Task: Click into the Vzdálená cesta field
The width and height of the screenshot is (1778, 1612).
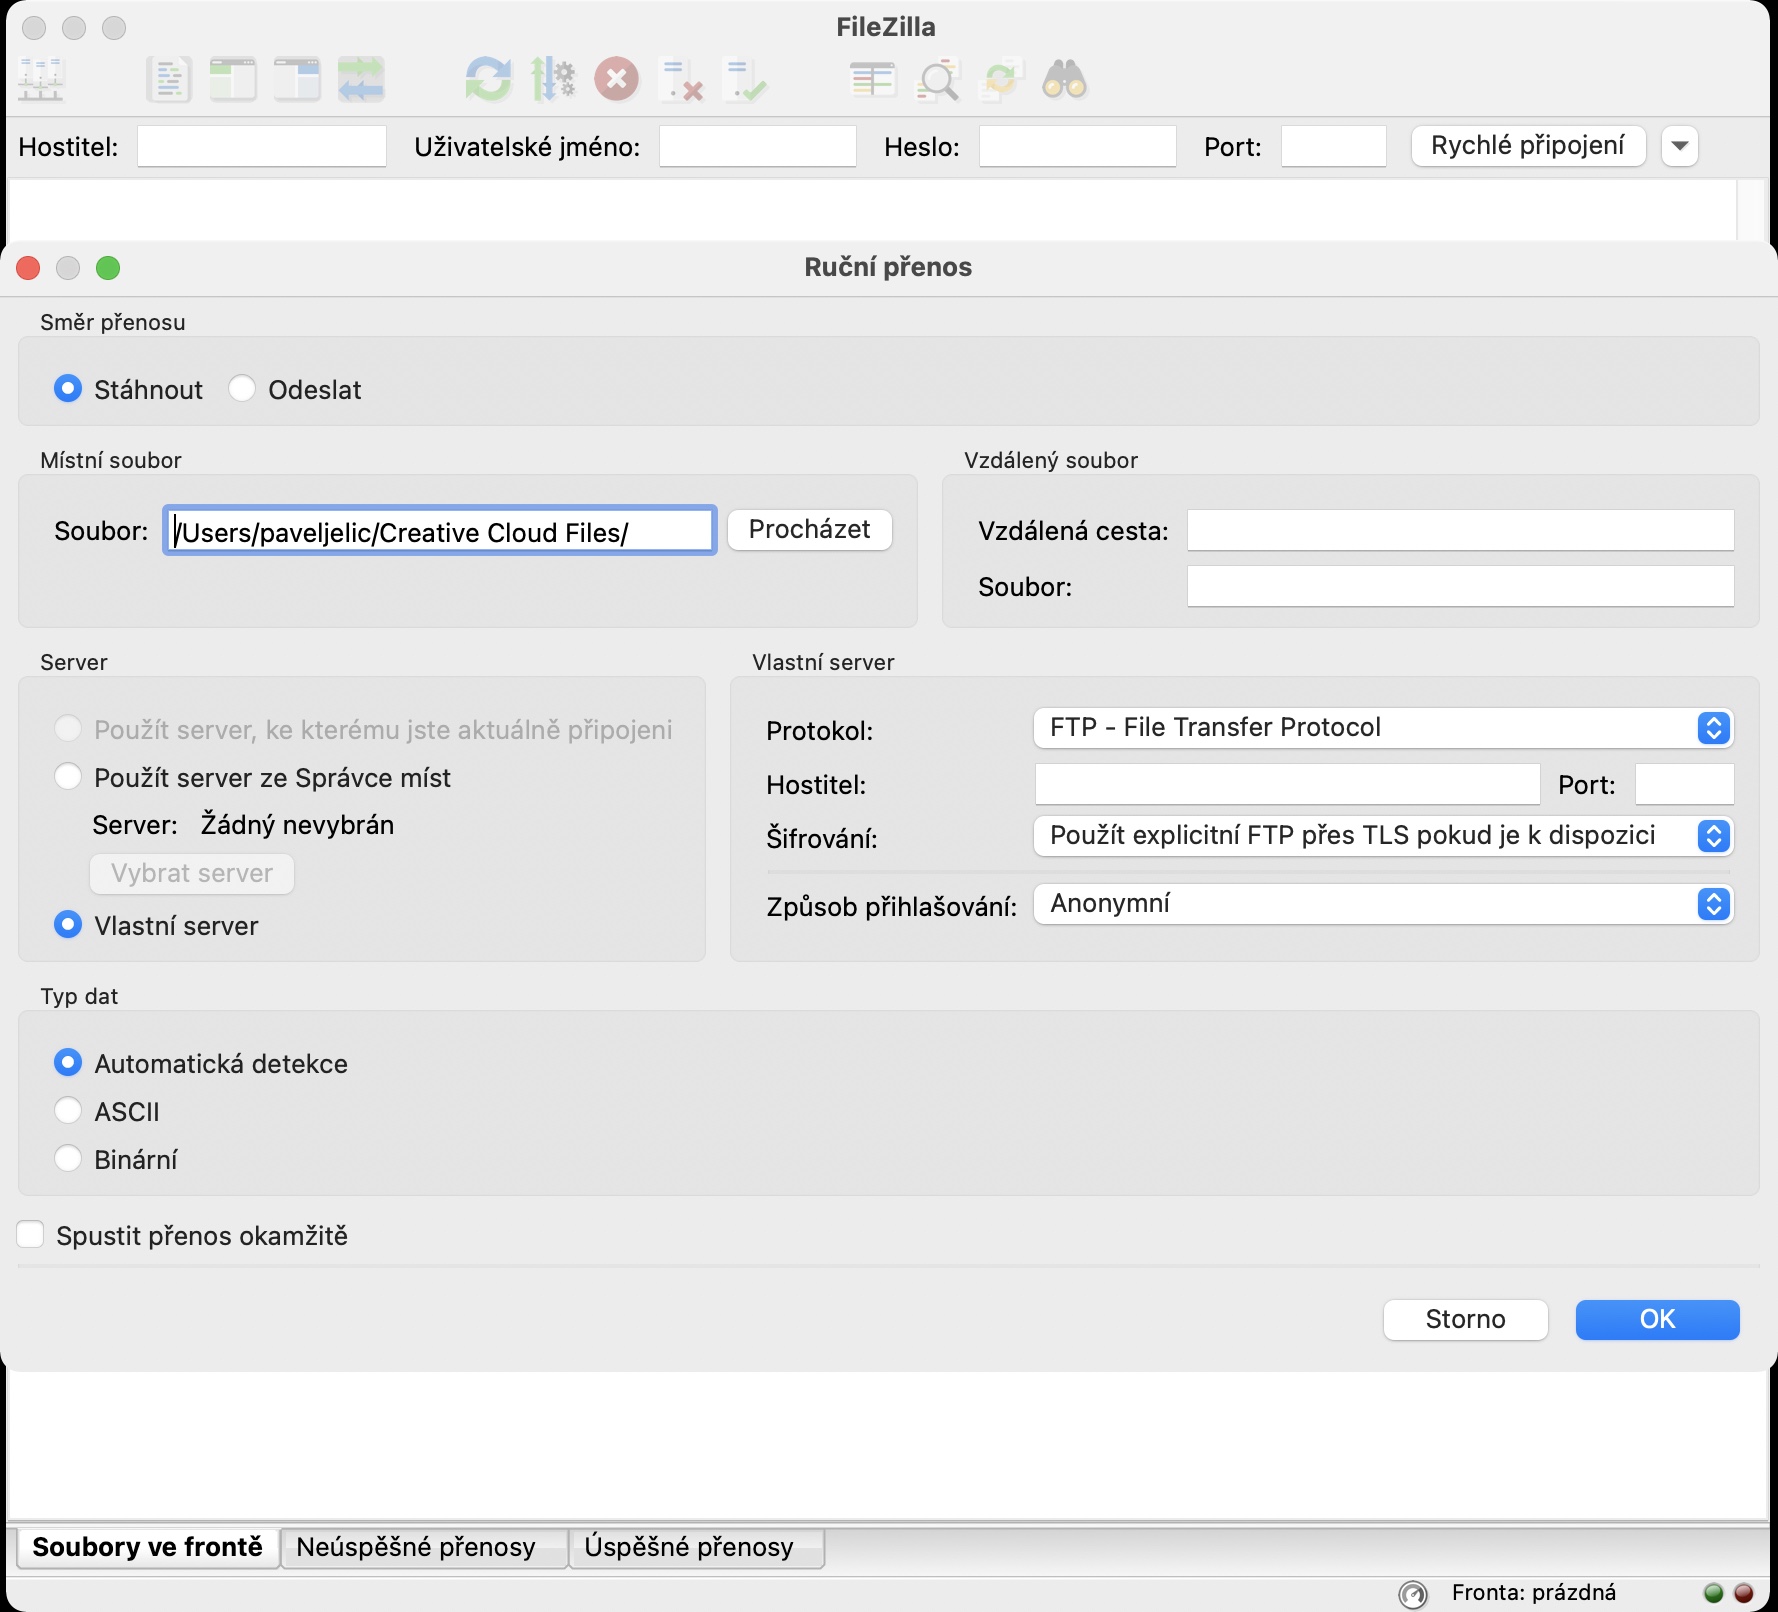Action: pos(1459,530)
